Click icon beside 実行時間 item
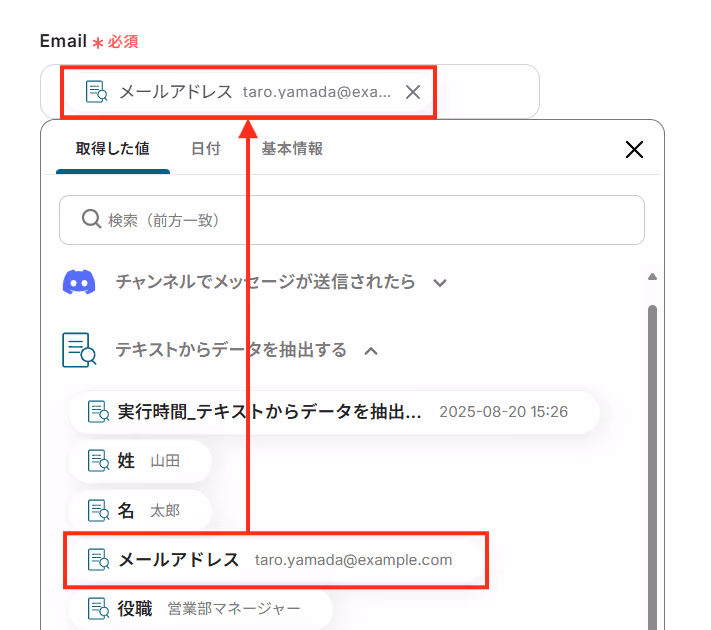Viewport: 711px width, 630px height. (98, 412)
